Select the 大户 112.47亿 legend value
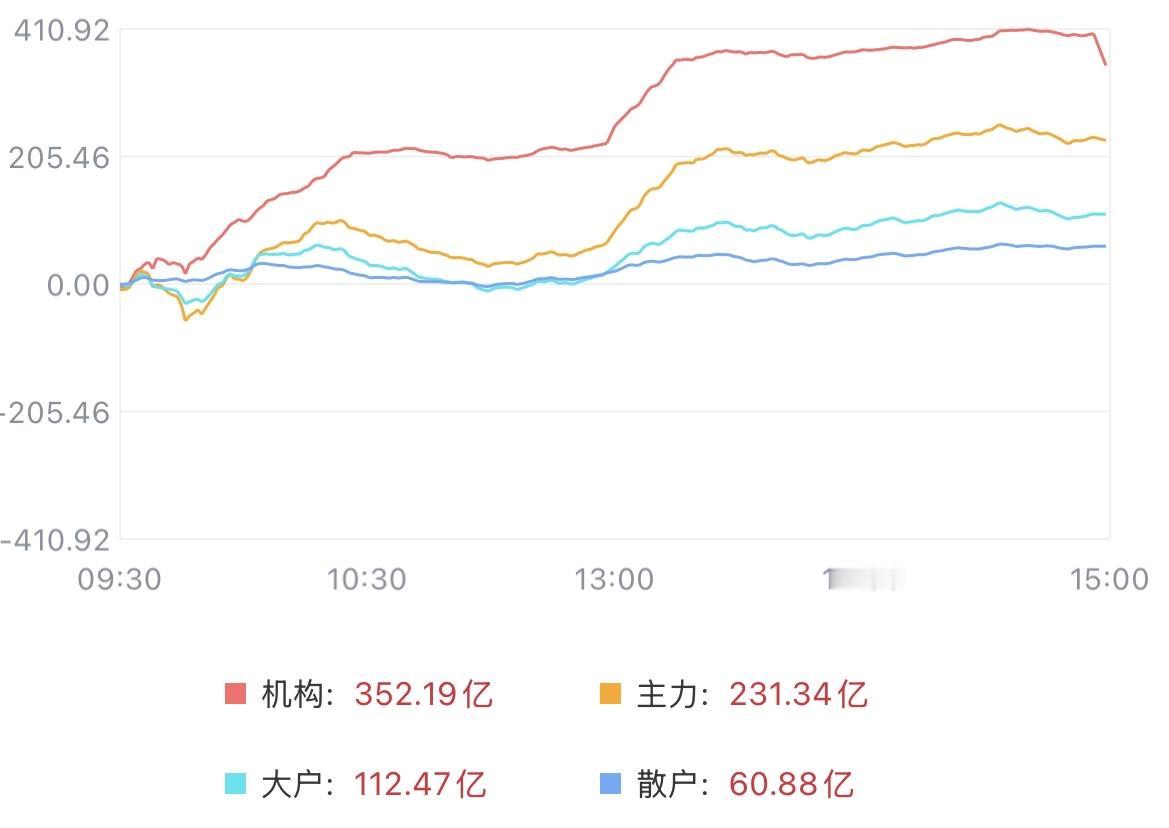 420,784
